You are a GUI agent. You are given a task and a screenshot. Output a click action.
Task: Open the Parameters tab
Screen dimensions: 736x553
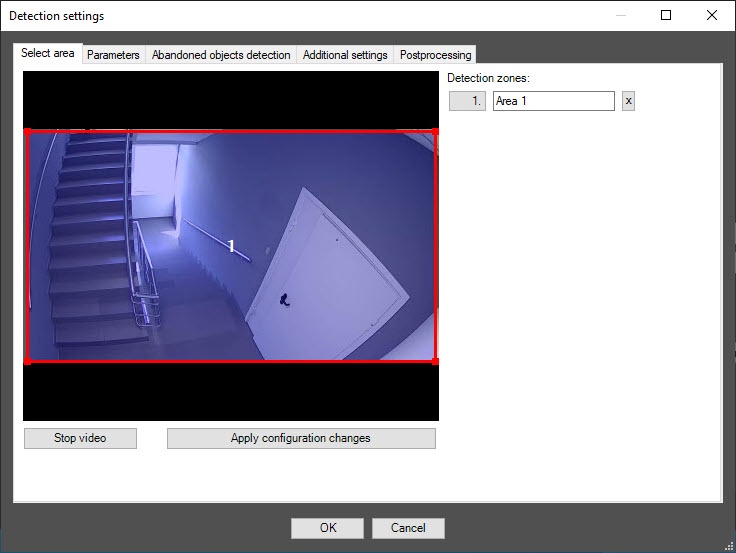113,55
